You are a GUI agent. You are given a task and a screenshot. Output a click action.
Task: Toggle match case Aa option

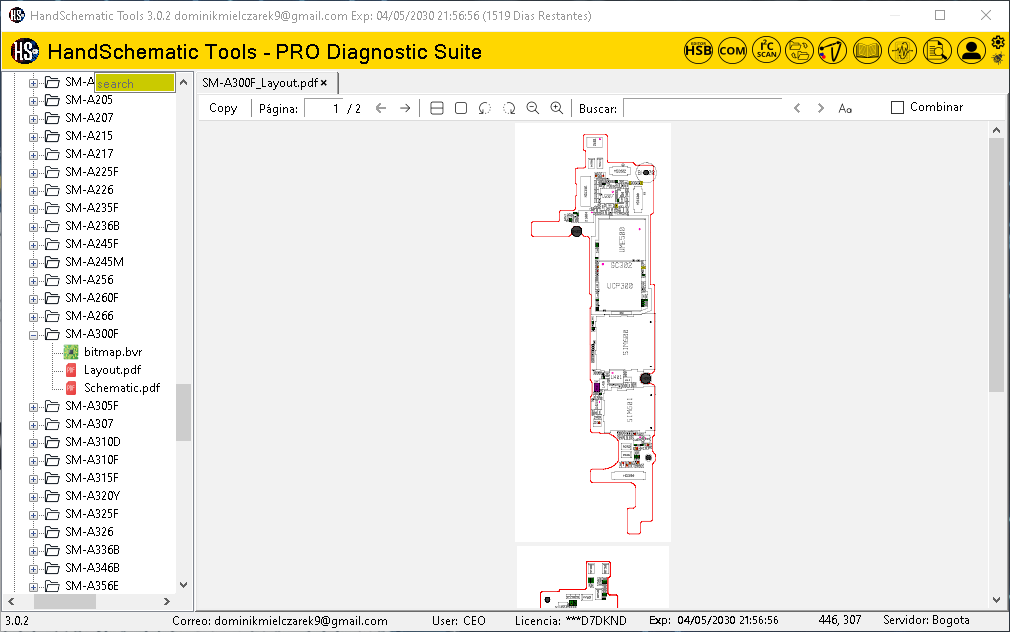pos(845,109)
